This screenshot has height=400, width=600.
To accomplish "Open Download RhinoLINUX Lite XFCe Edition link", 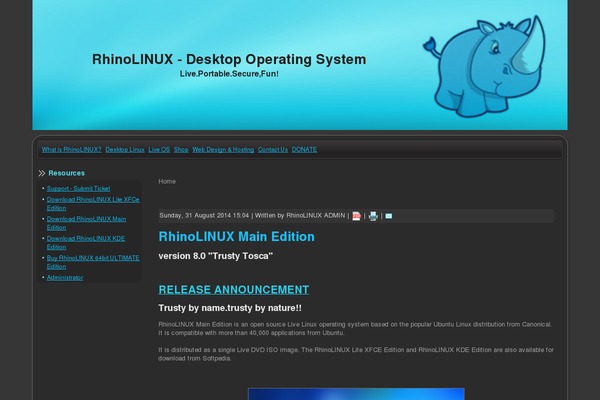I will (93, 204).
